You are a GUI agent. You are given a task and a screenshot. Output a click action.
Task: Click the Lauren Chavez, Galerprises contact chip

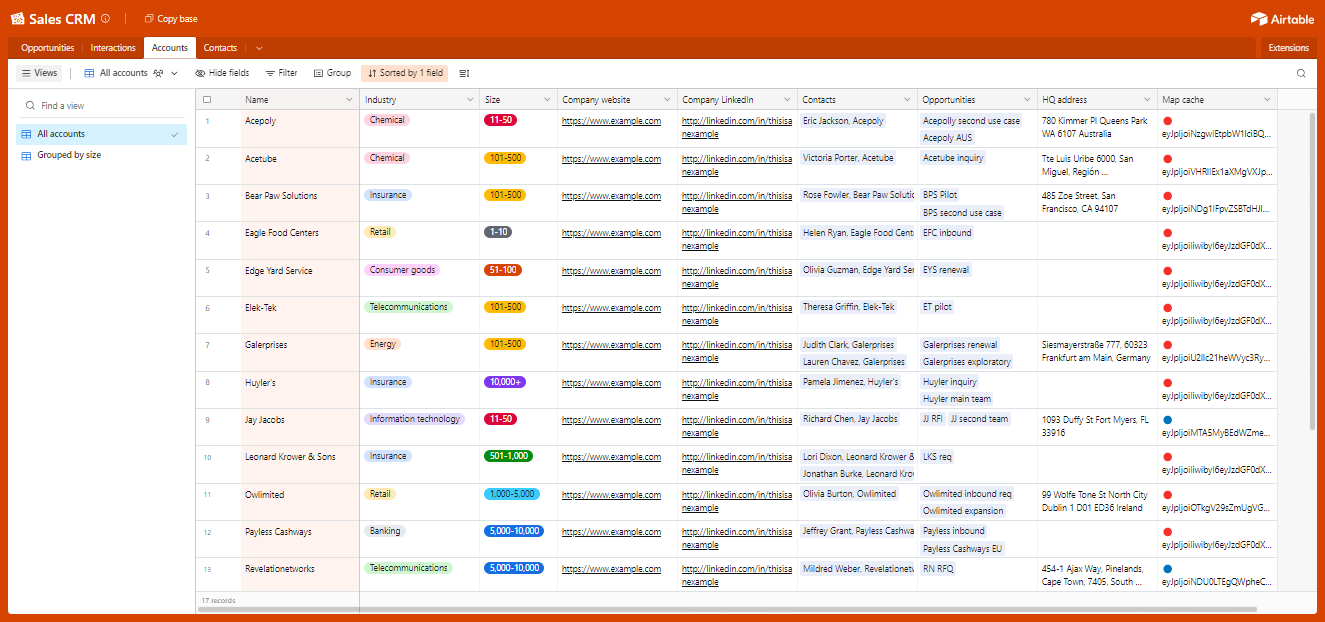[854, 362]
